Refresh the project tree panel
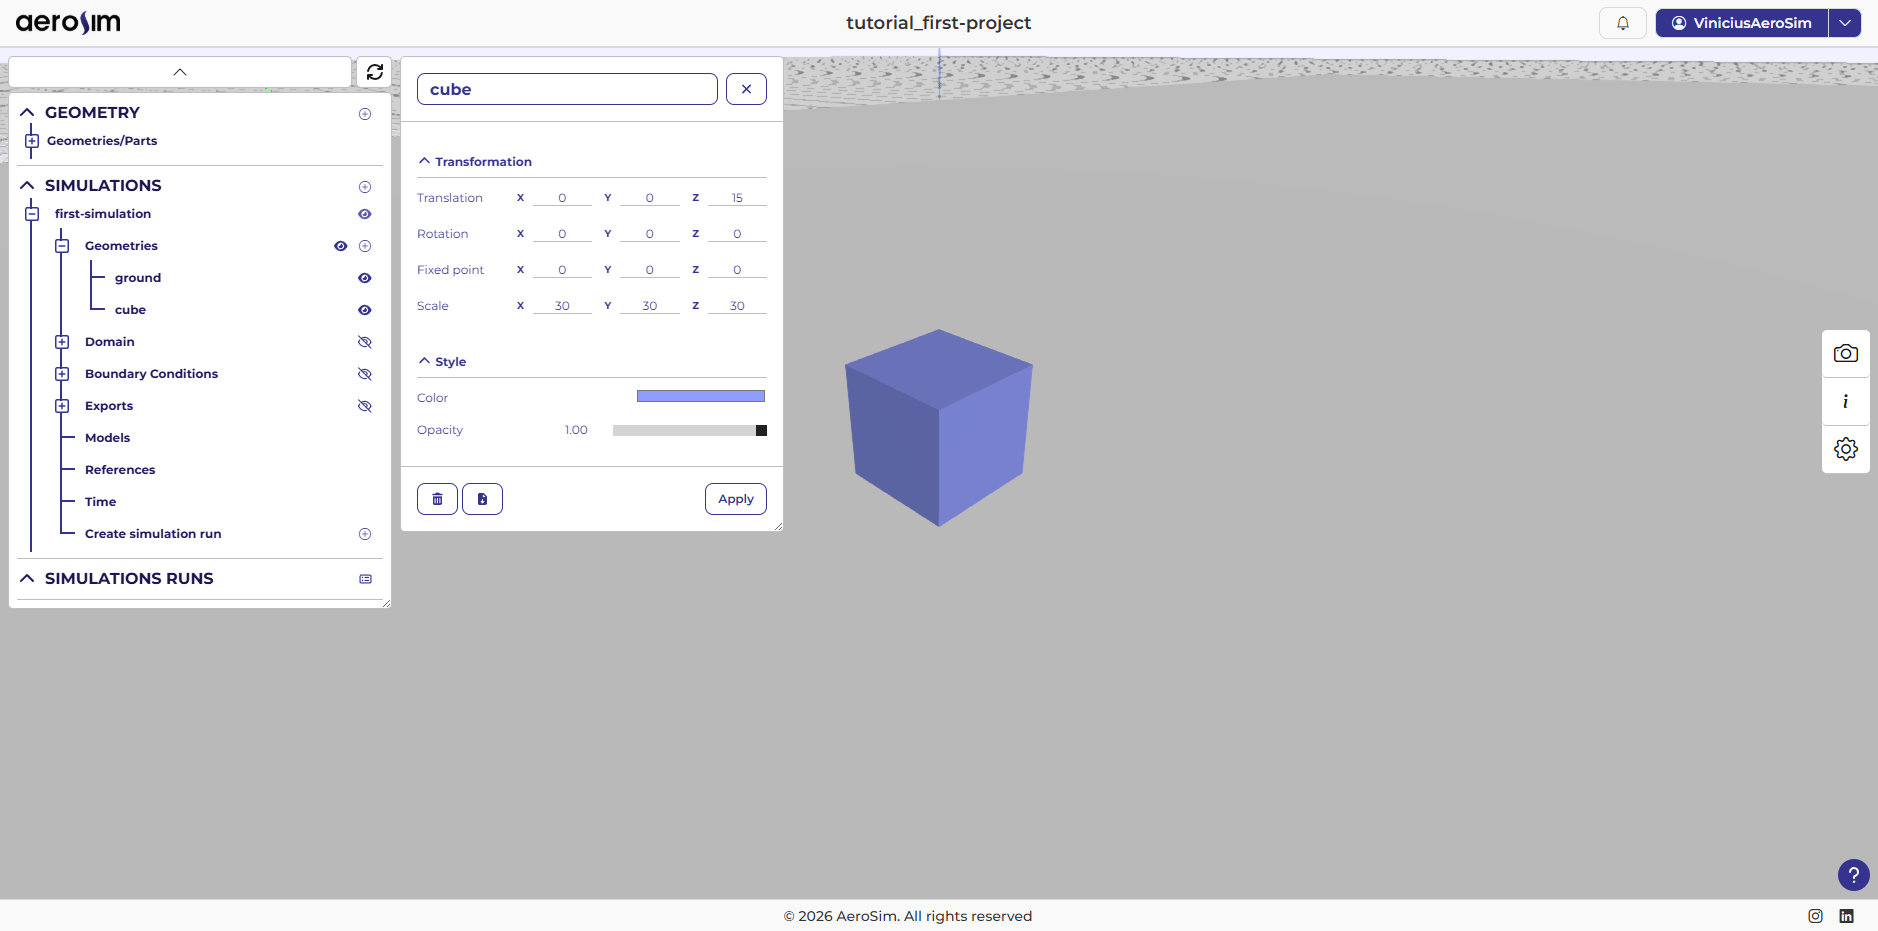Screen dimensions: 1878x931 pyautogui.click(x=375, y=72)
